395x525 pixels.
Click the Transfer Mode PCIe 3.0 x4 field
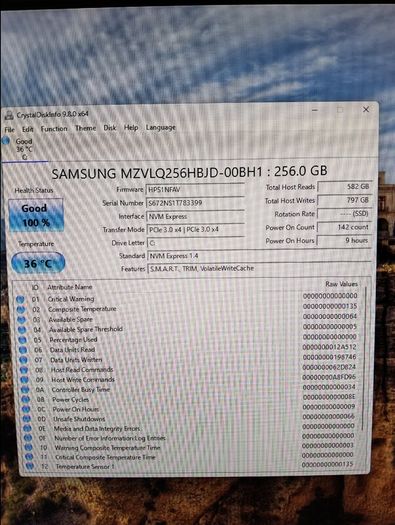pyautogui.click(x=195, y=229)
